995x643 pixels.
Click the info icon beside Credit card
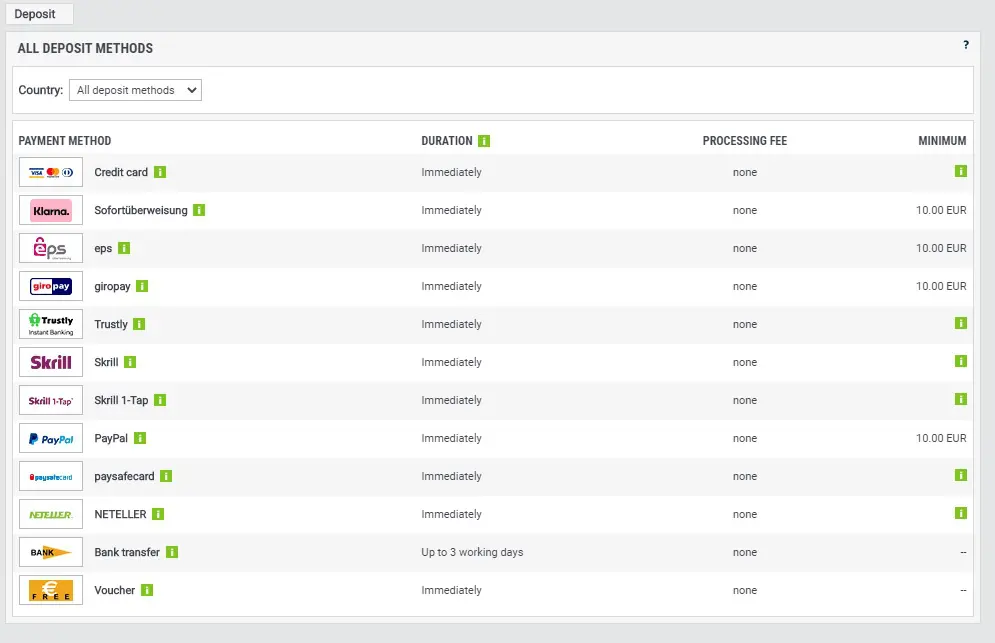click(160, 172)
